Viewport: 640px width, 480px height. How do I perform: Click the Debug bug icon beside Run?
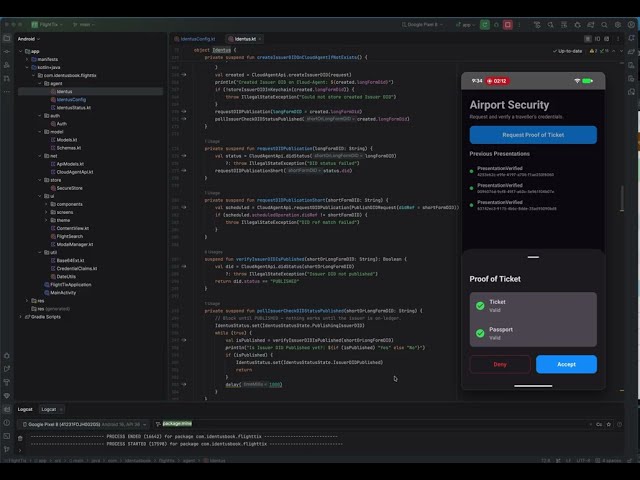point(496,25)
